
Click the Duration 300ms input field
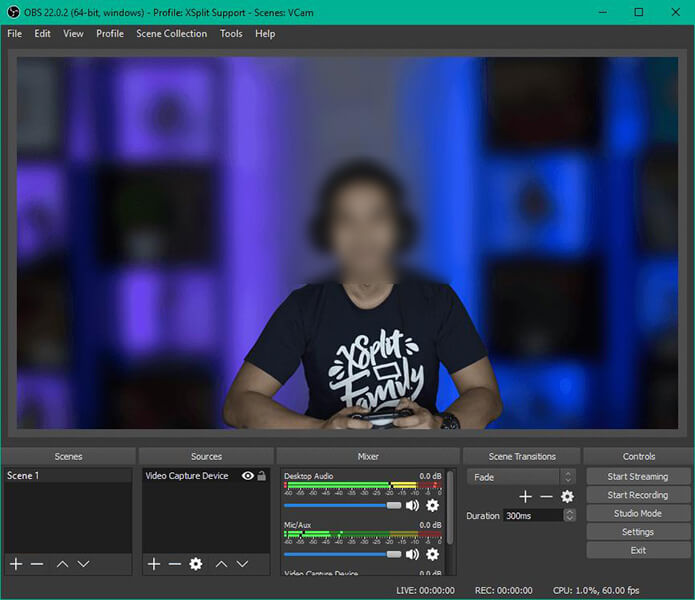tap(533, 515)
